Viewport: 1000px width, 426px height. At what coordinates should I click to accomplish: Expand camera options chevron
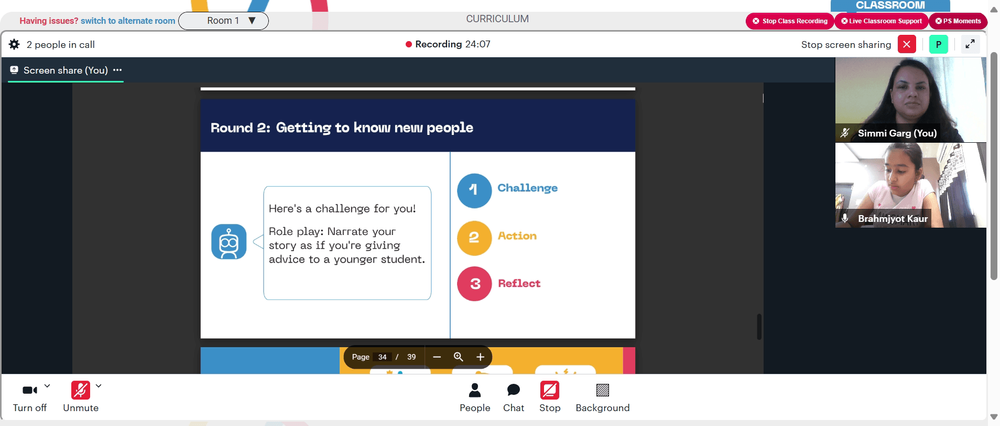[47, 385]
